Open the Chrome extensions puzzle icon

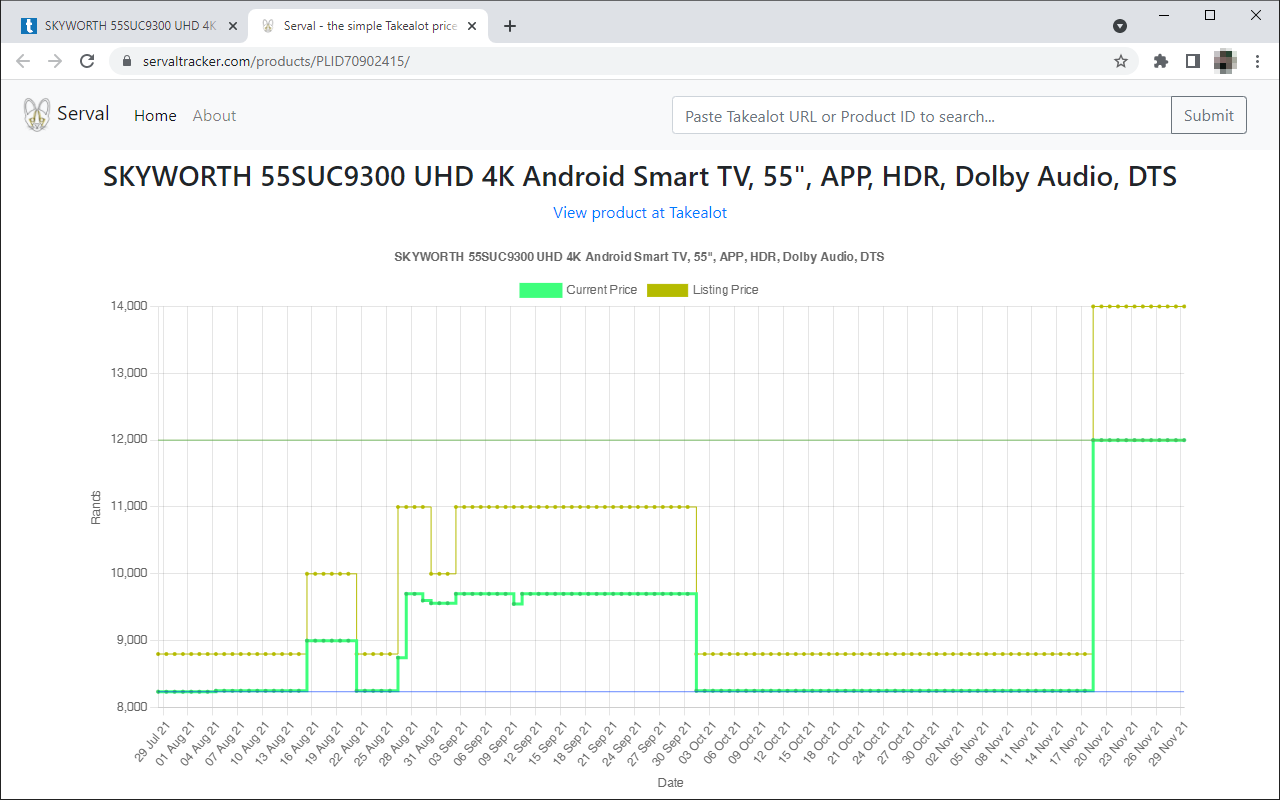[1161, 61]
